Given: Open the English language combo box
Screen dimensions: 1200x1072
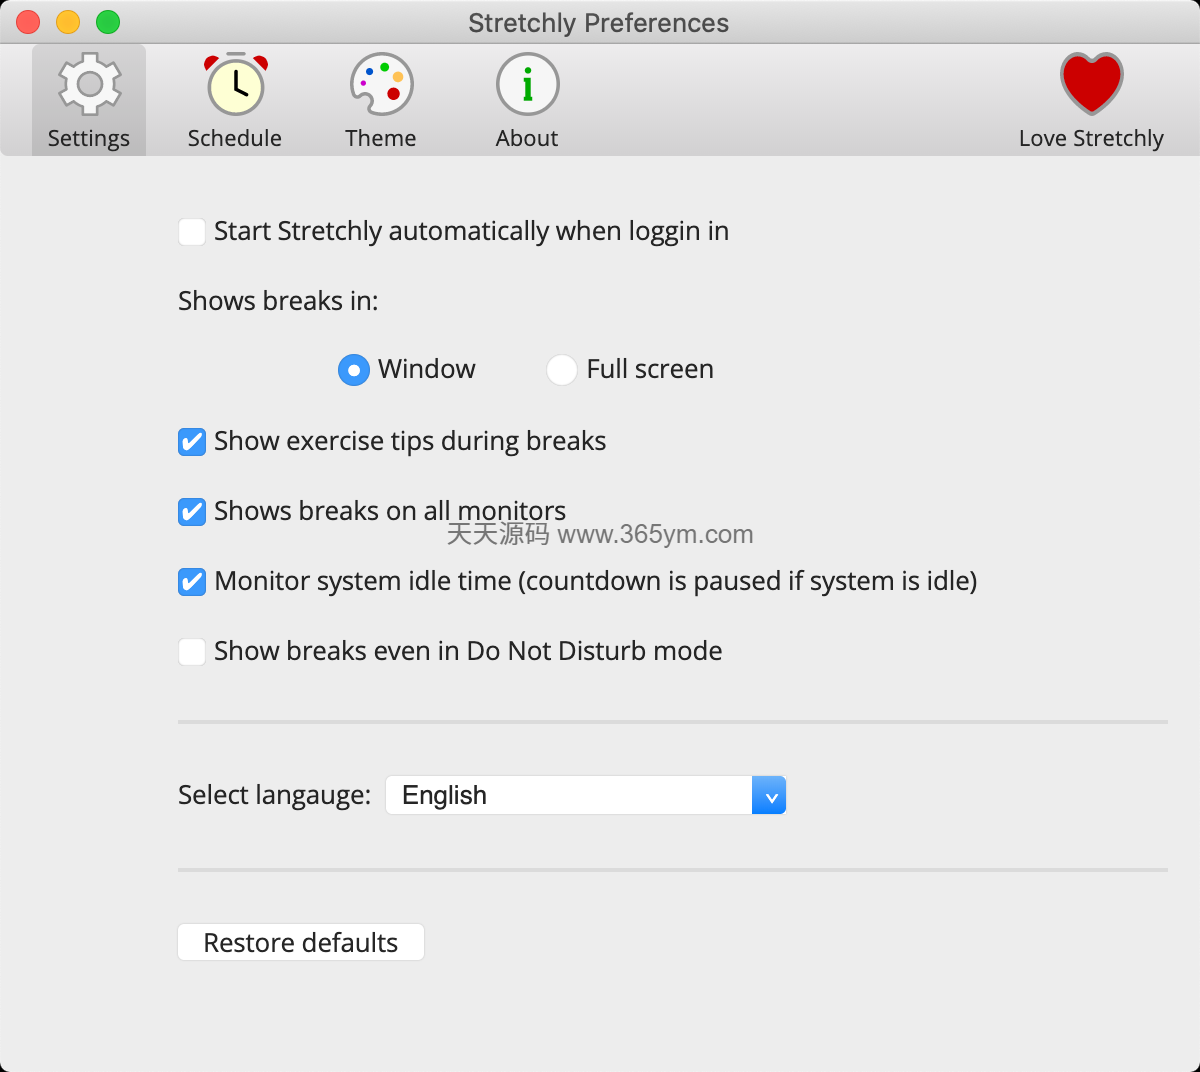Looking at the screenshot, I should pyautogui.click(x=568, y=795).
